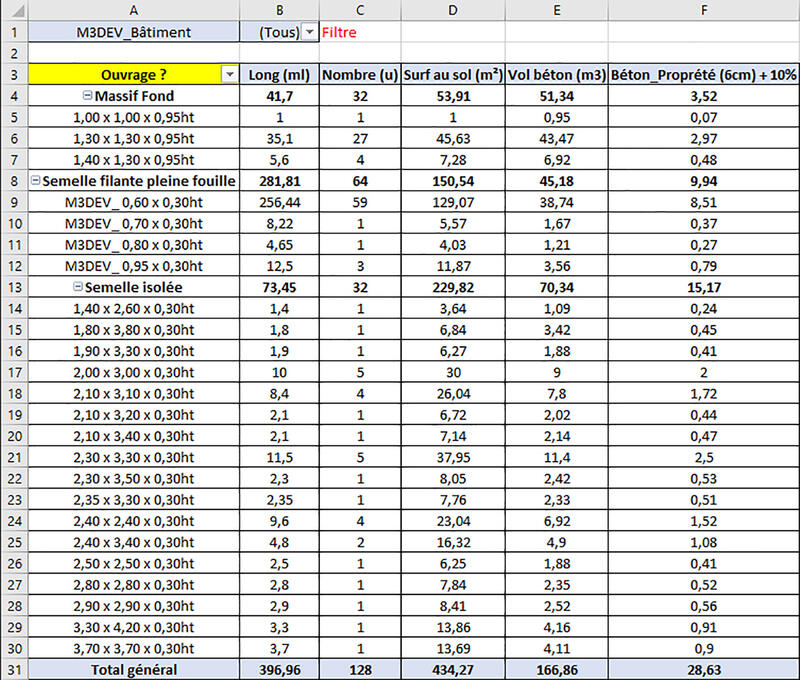Collapse the Semelle filante pleine fouille group
The image size is (800, 680).
coord(36,181)
